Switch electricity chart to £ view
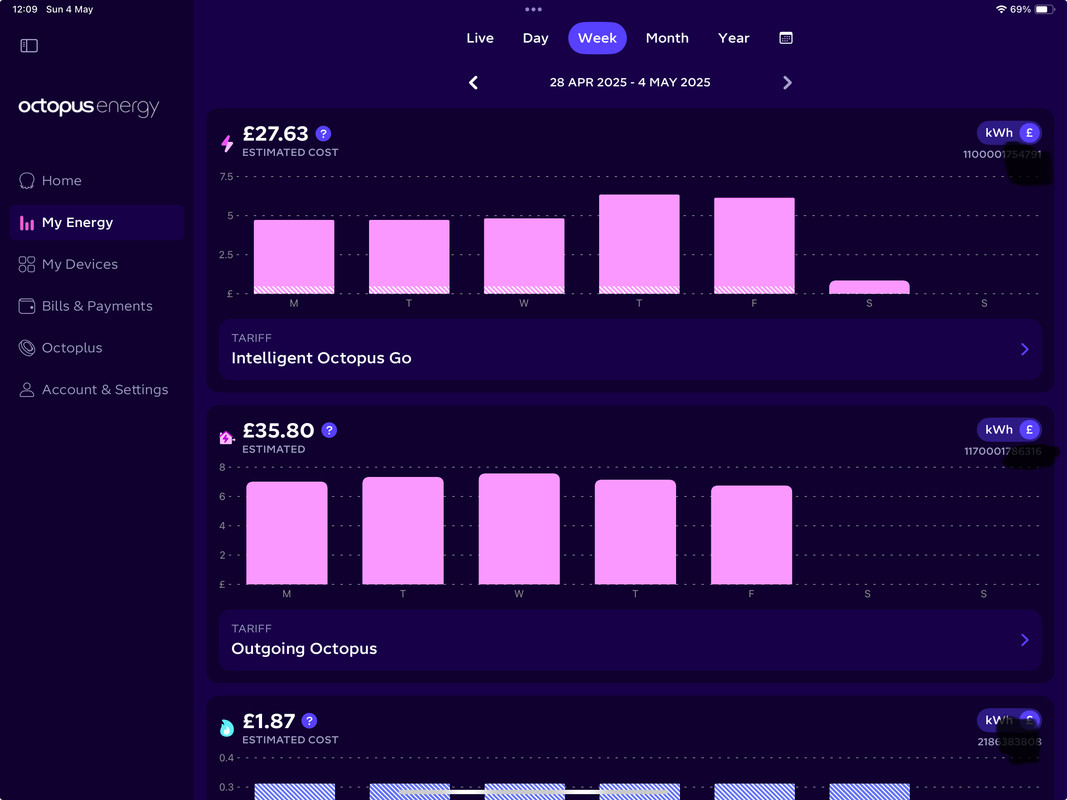 (x=1029, y=133)
